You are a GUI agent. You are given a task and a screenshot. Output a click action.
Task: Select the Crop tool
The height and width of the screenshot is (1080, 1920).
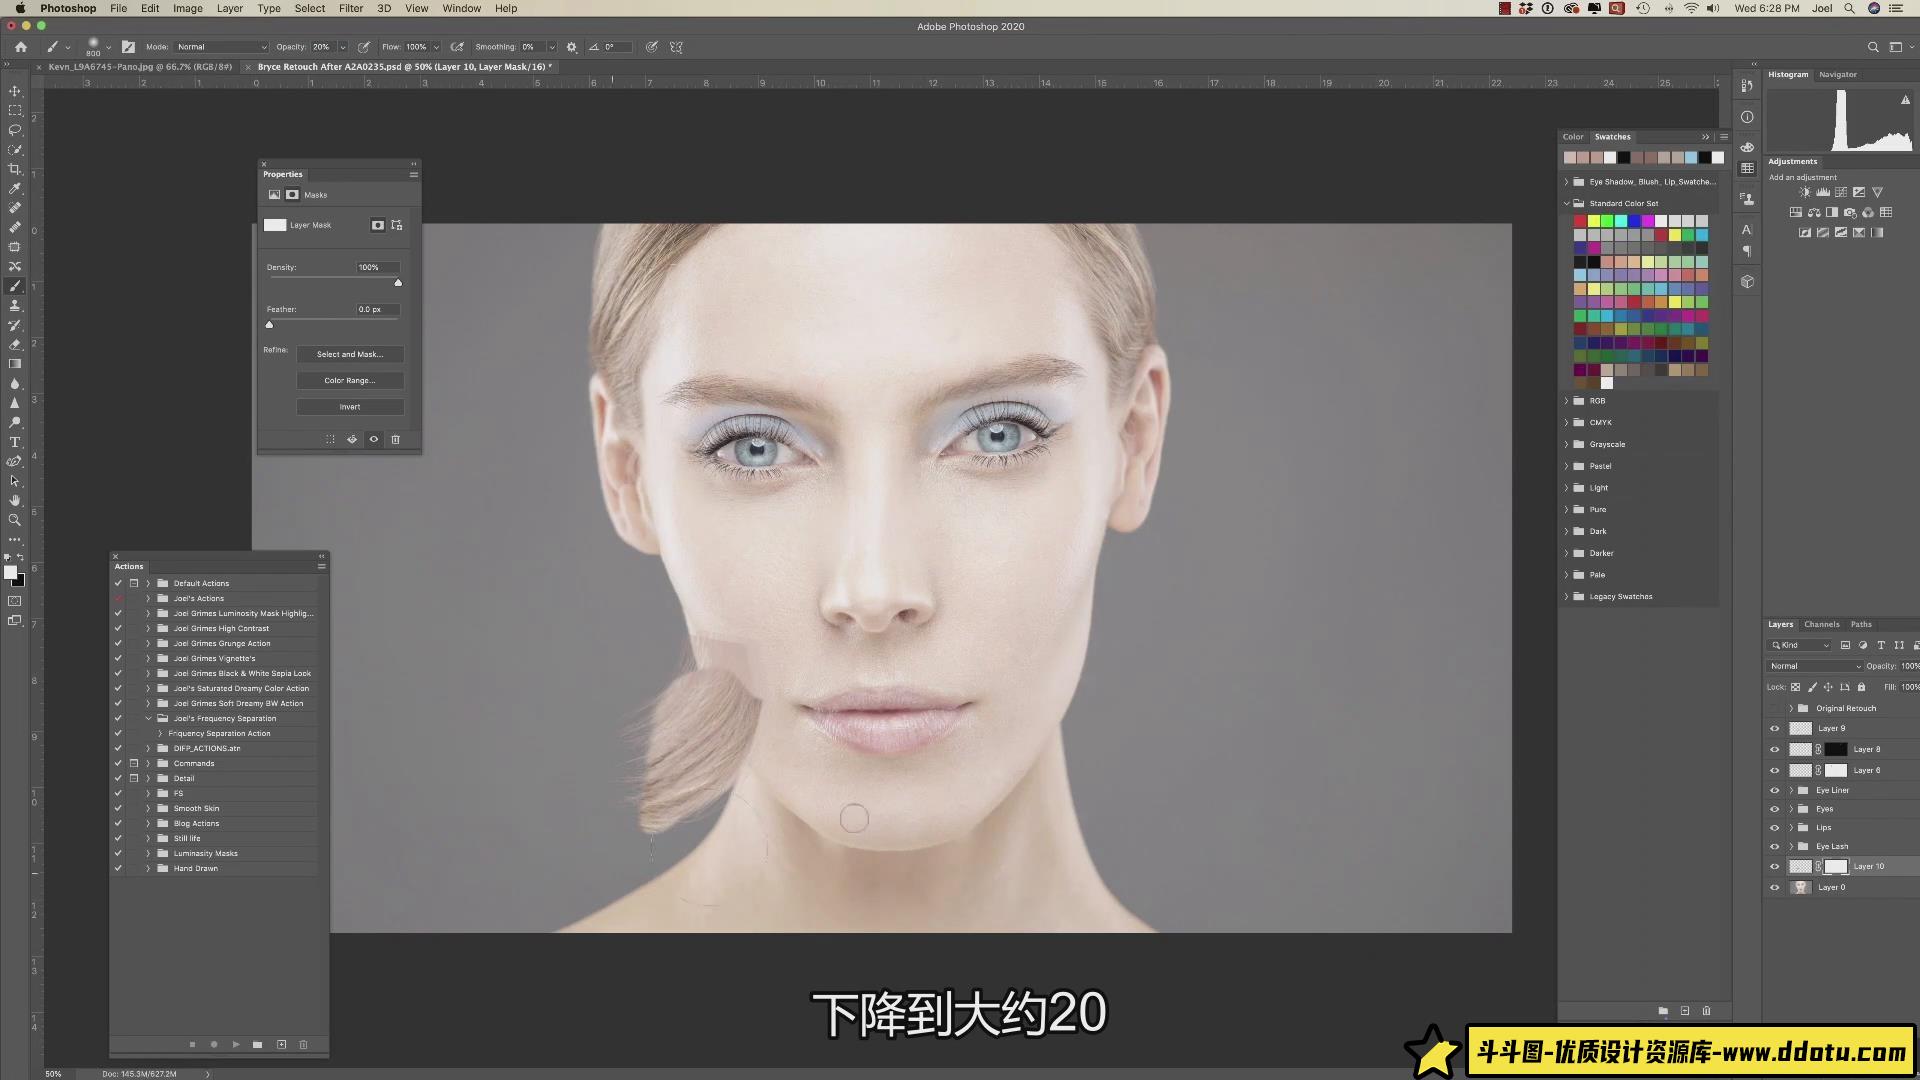(15, 169)
